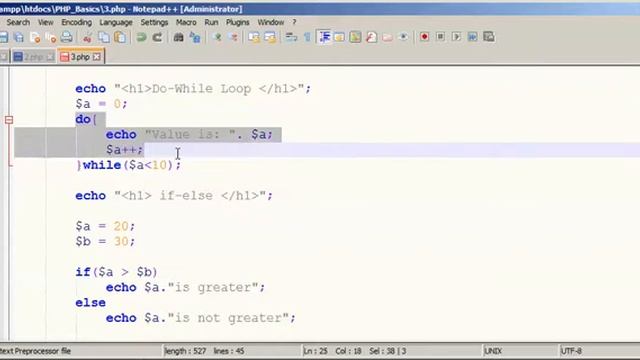Open the ? help menu
Image resolution: width=640 pixels, height=360 pixels.
coord(294,22)
